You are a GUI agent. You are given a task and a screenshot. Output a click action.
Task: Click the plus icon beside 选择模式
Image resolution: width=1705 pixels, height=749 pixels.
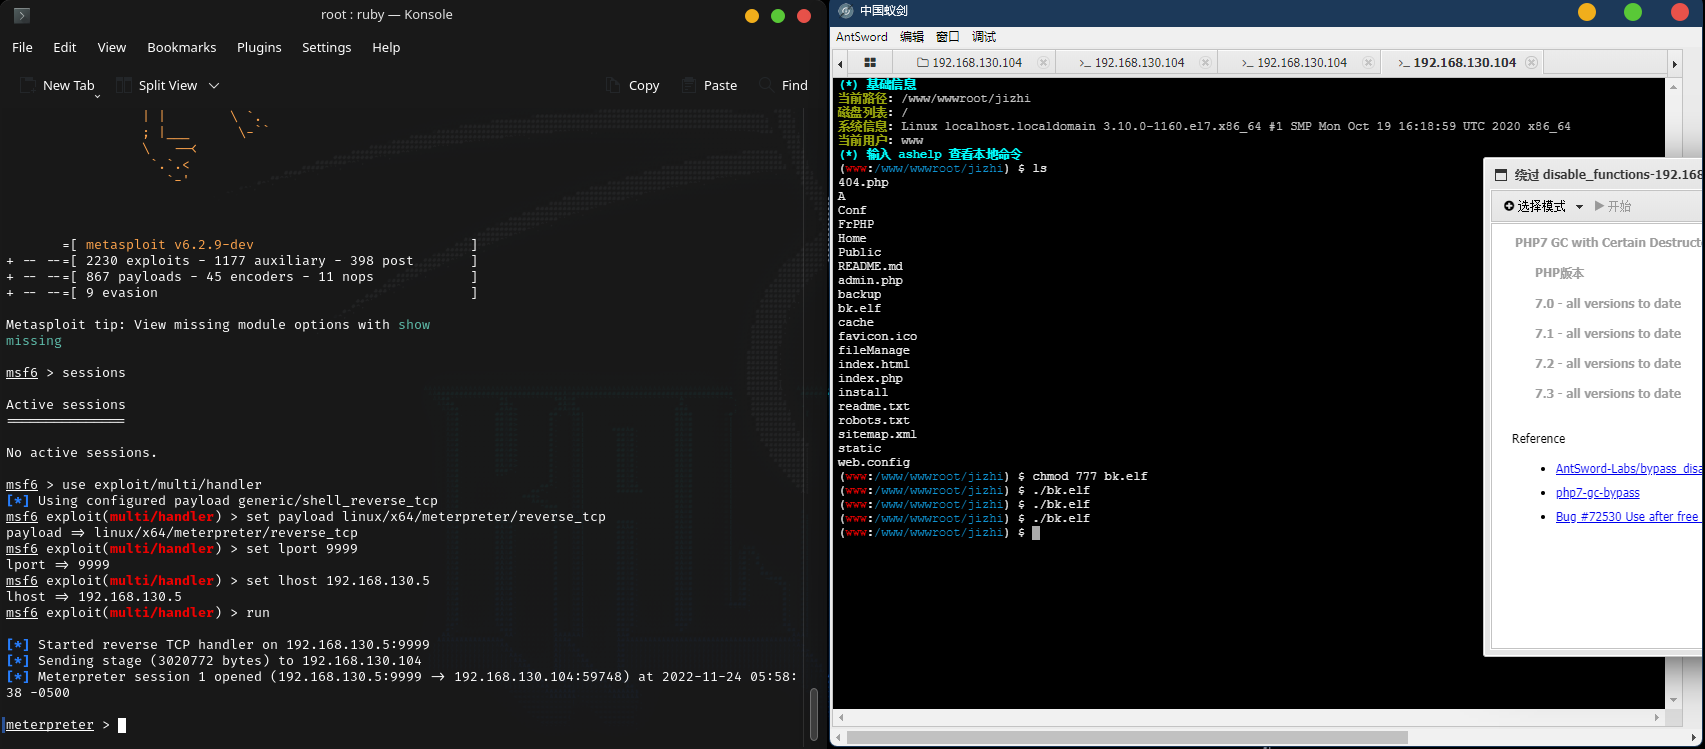click(1509, 206)
